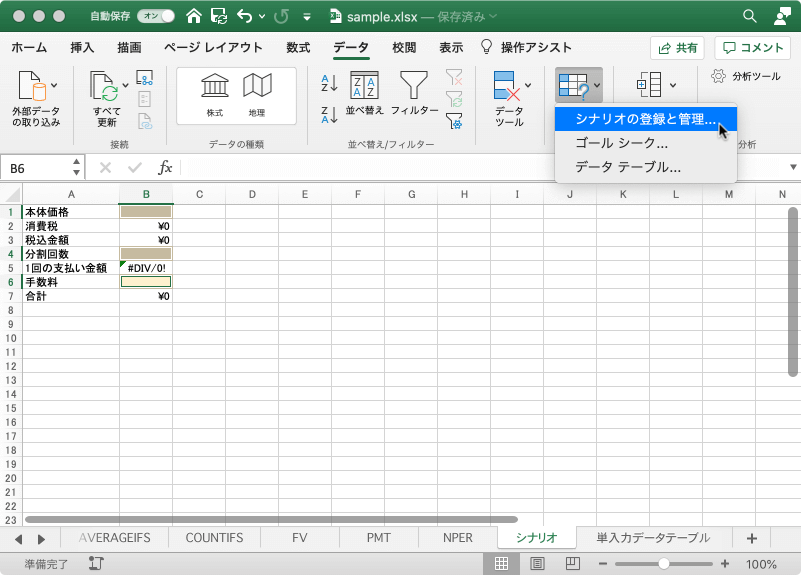The height and width of the screenshot is (575, 801).
Task: Click the accessibility status bar icon
Action: [x=96, y=564]
